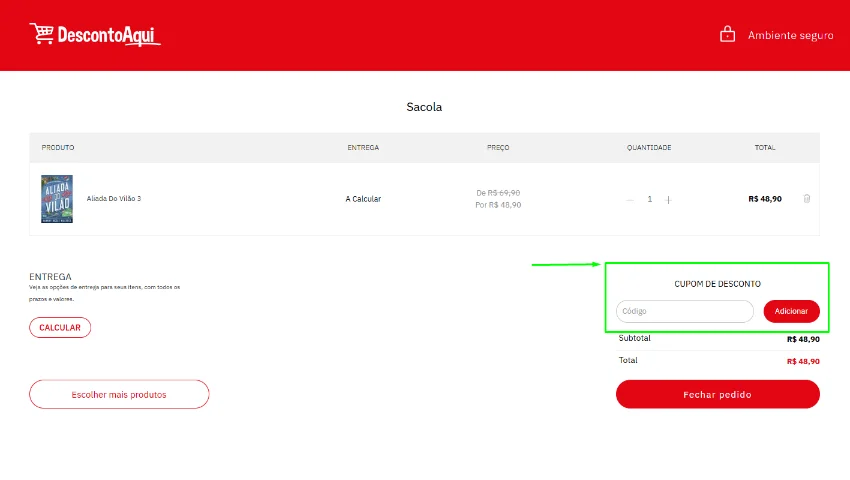The image size is (850, 480).
Task: Click the PRODUTO column header
Action: [x=58, y=148]
